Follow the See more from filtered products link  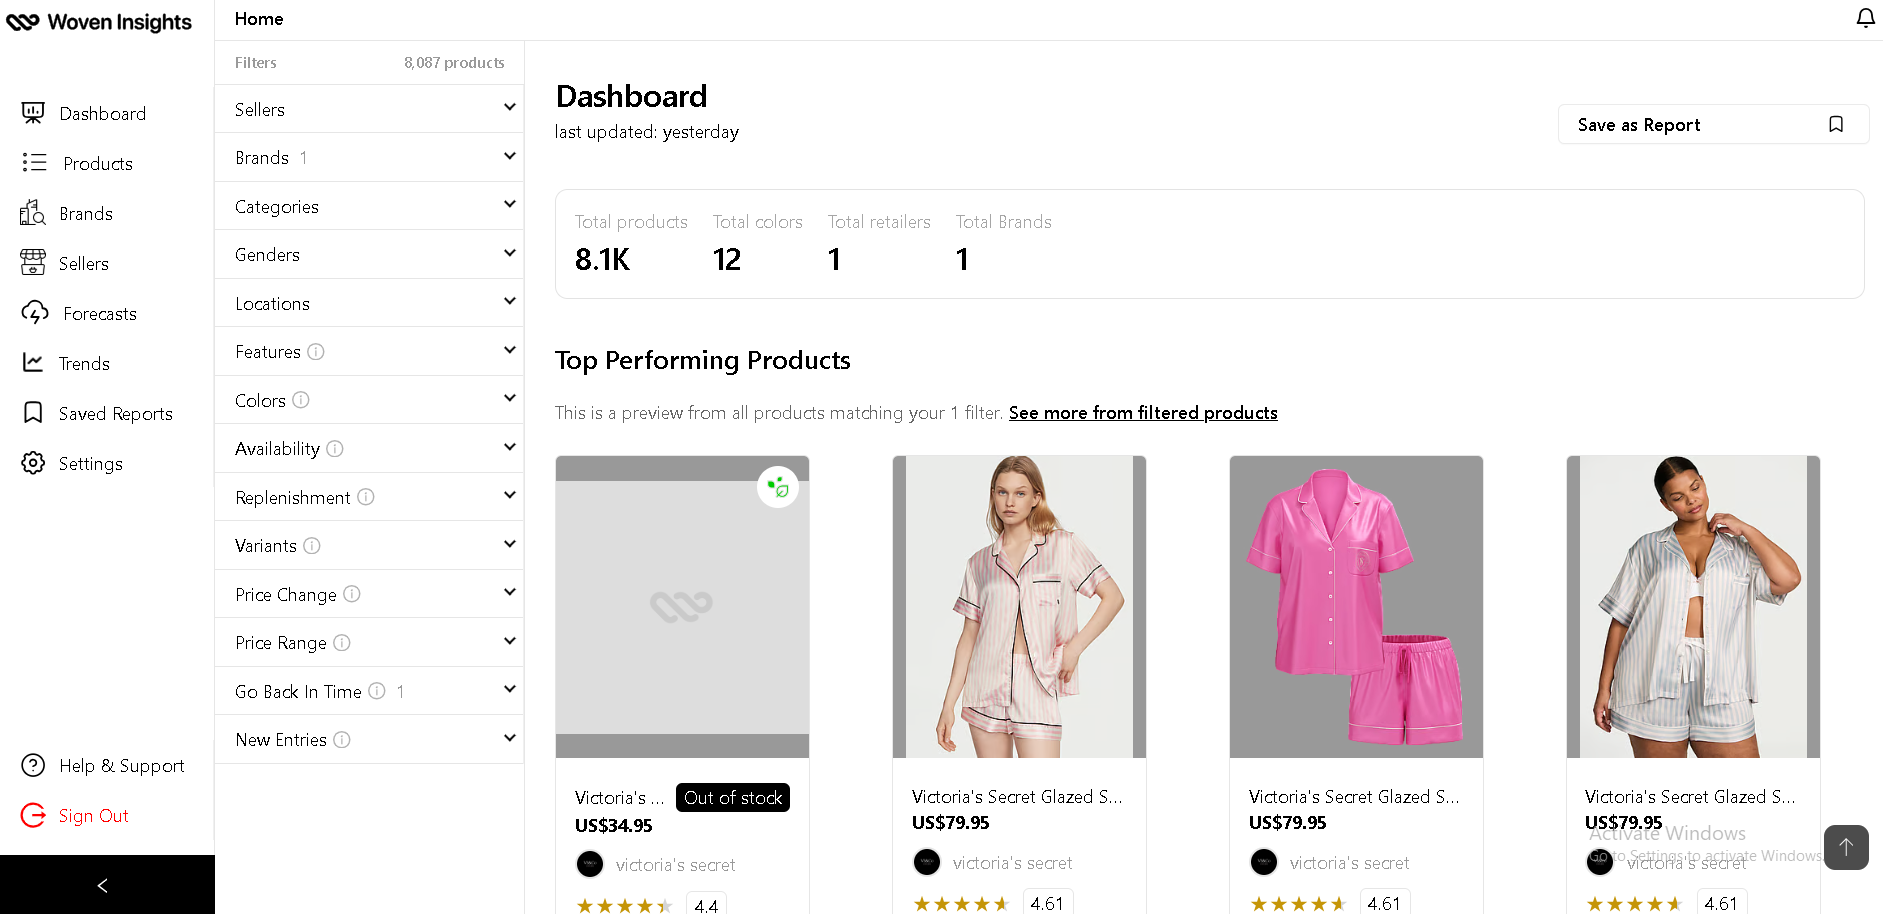(1143, 413)
